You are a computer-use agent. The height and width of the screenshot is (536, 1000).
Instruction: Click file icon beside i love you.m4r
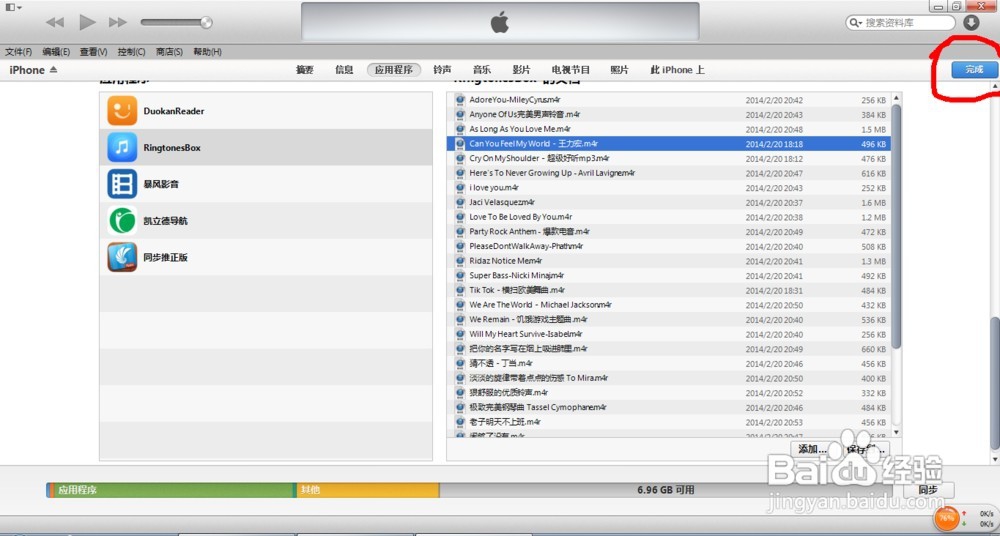tap(460, 188)
